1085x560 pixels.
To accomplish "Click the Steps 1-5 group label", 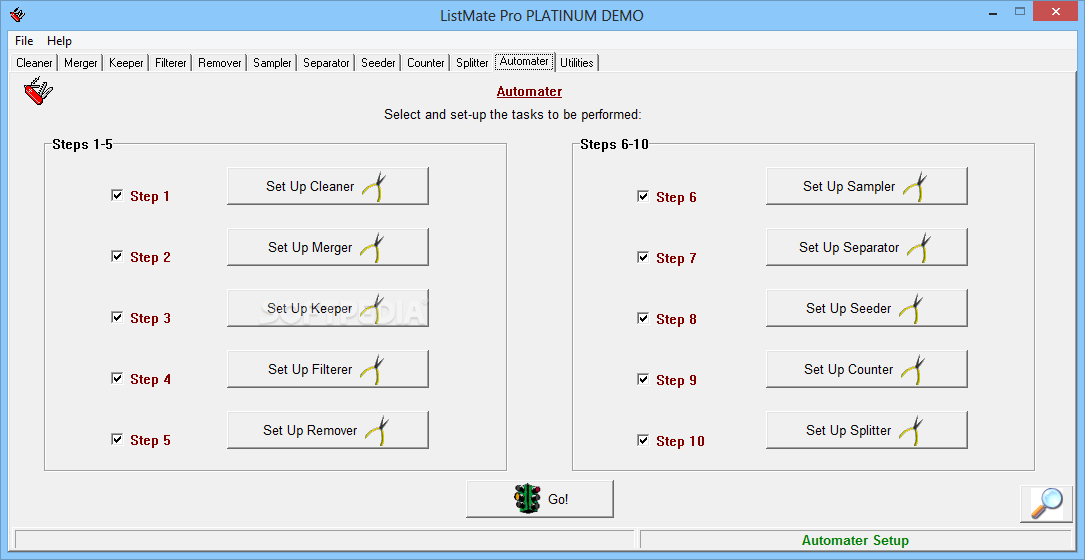I will click(x=82, y=145).
